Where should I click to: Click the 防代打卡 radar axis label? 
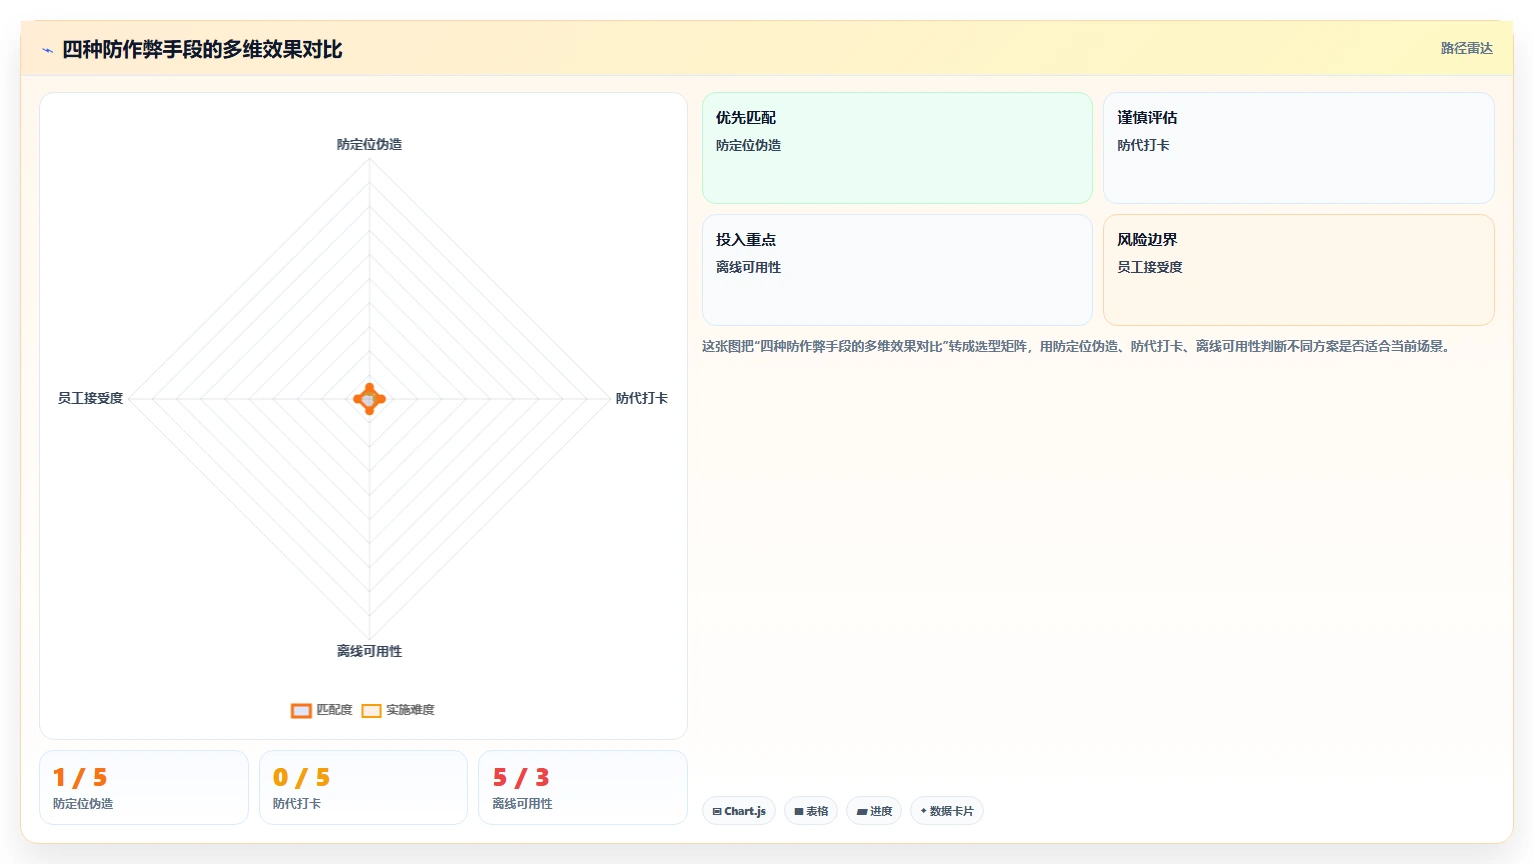pyautogui.click(x=642, y=398)
